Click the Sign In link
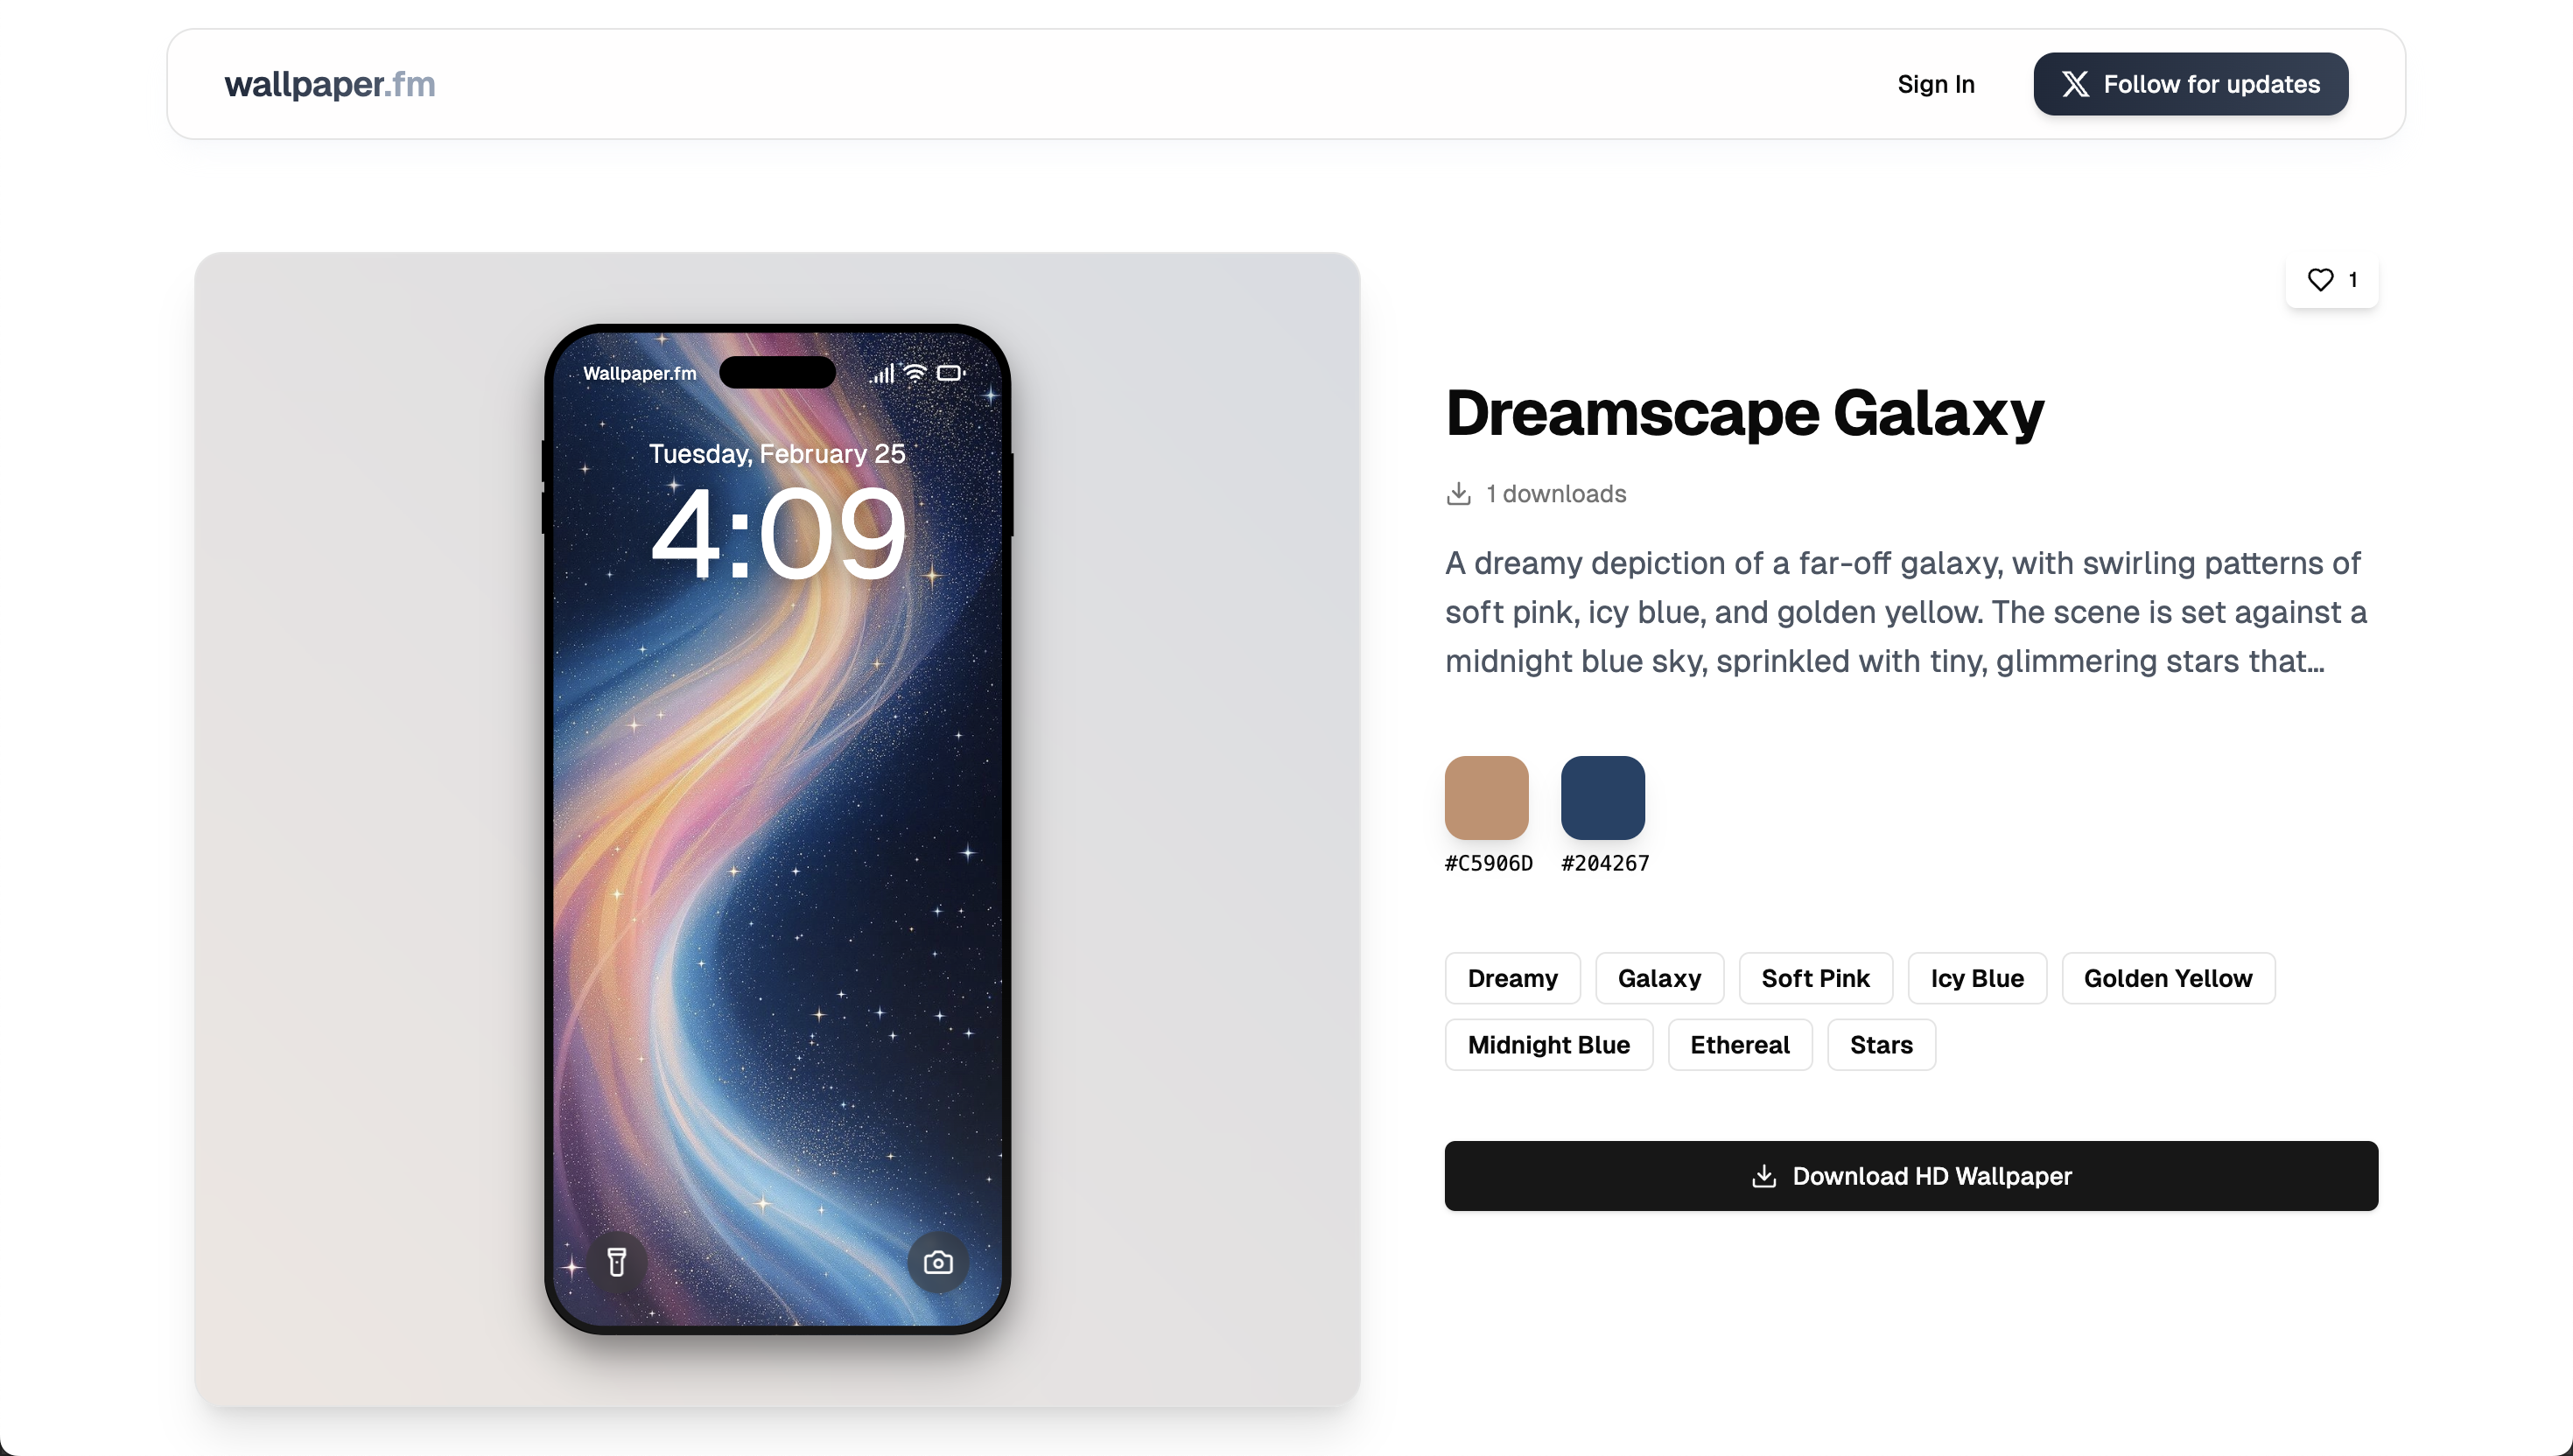 click(x=1936, y=84)
